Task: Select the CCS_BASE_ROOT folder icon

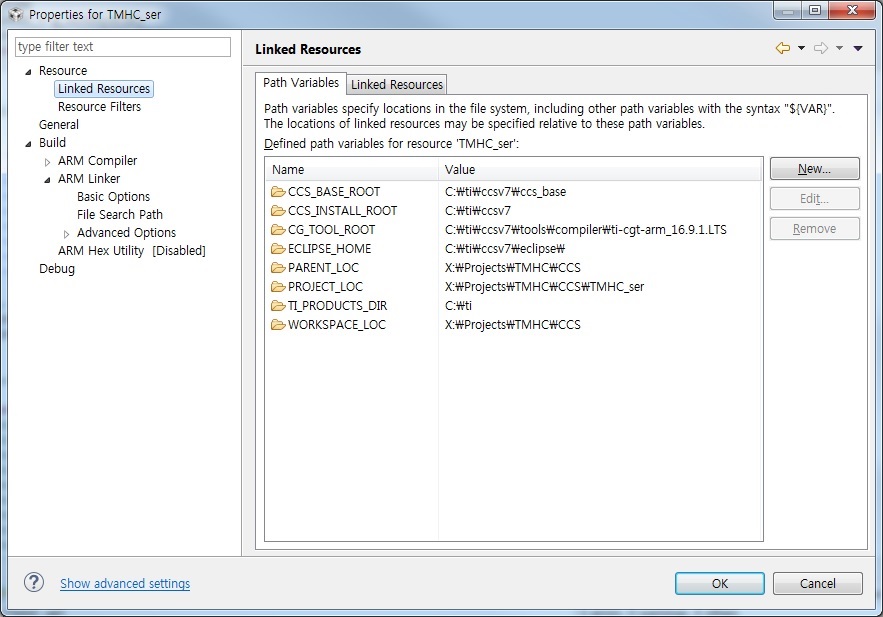Action: click(278, 192)
